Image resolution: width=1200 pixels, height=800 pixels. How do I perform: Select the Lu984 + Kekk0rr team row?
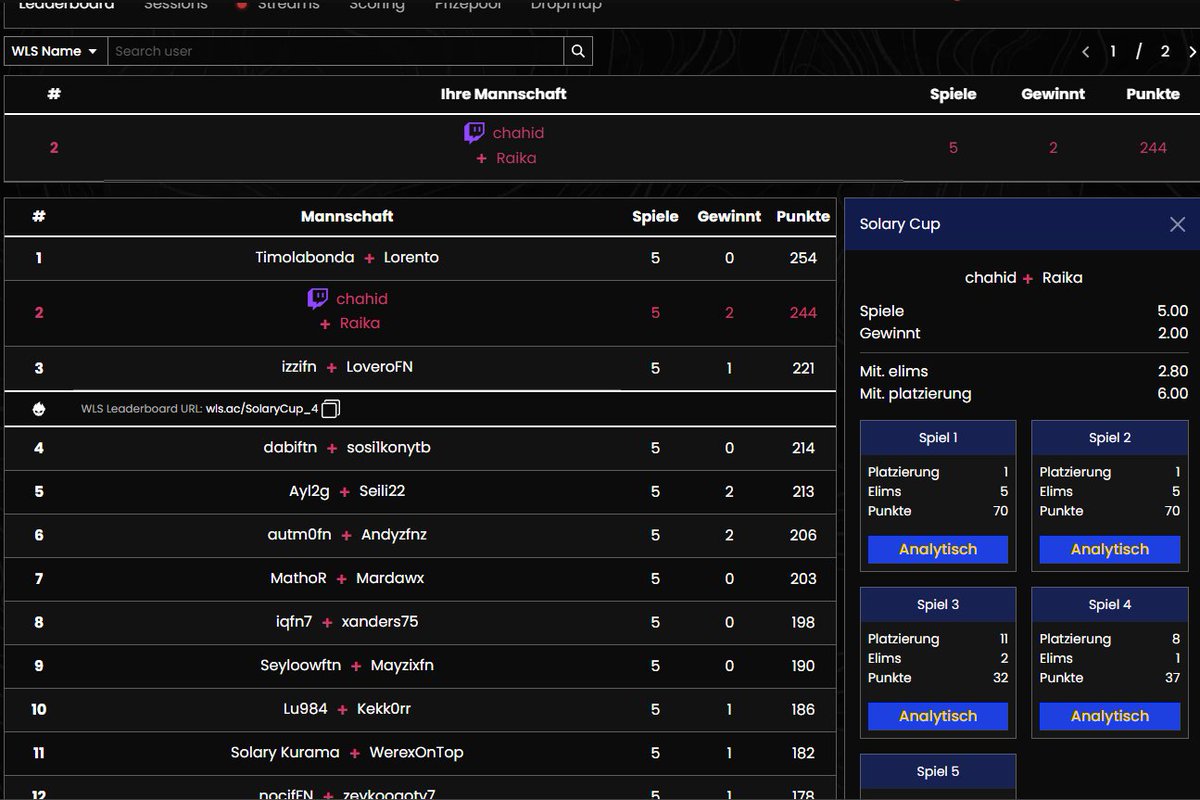tap(420, 709)
